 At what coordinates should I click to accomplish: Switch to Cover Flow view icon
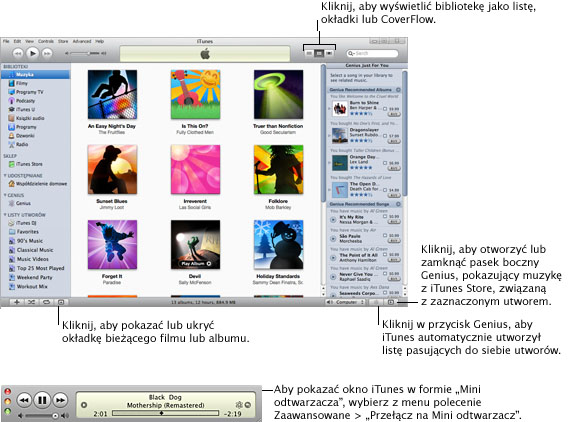coord(329,53)
